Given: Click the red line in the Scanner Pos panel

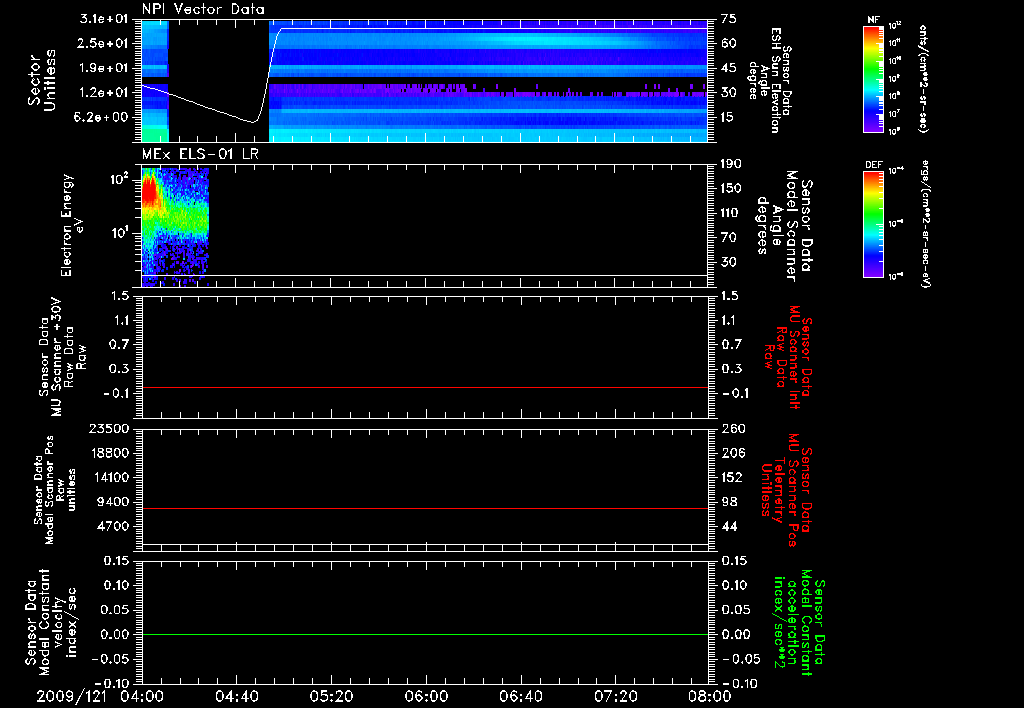Looking at the screenshot, I should (424, 508).
